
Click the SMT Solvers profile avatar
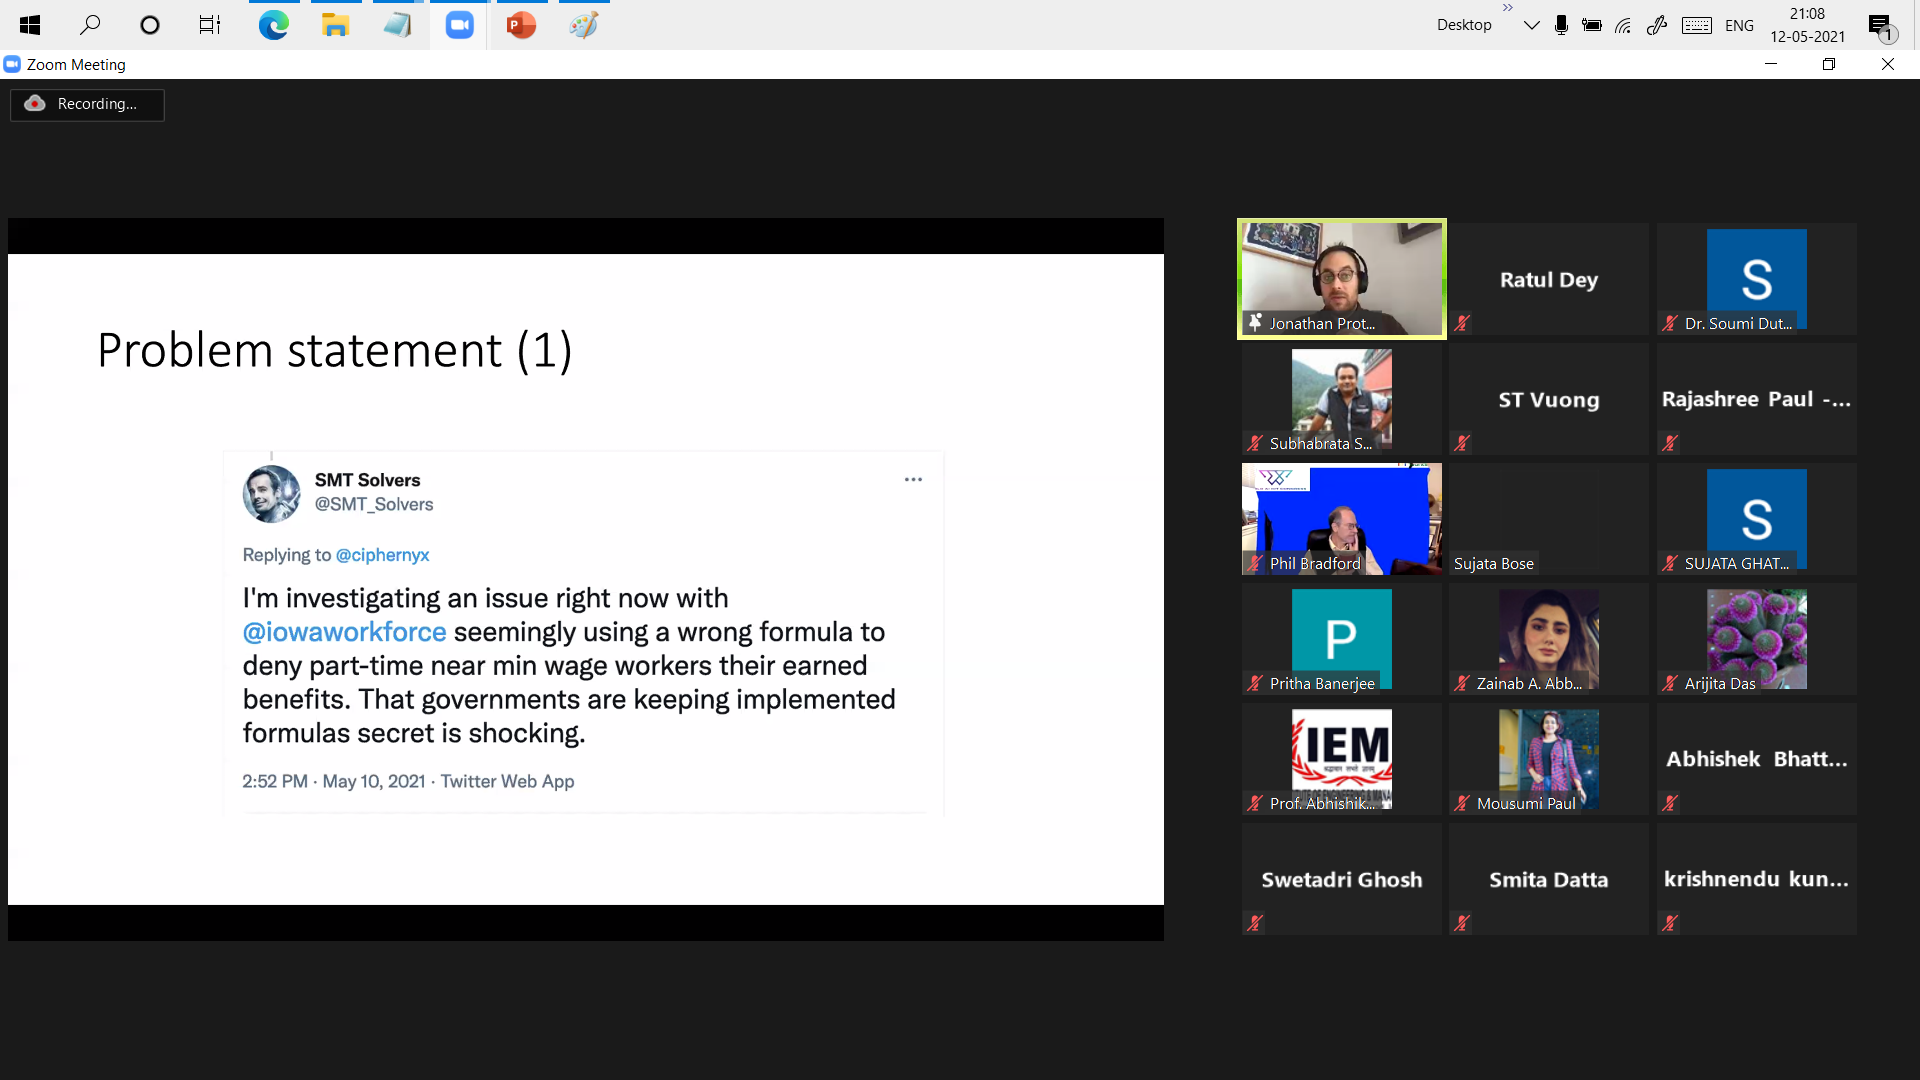[271, 494]
